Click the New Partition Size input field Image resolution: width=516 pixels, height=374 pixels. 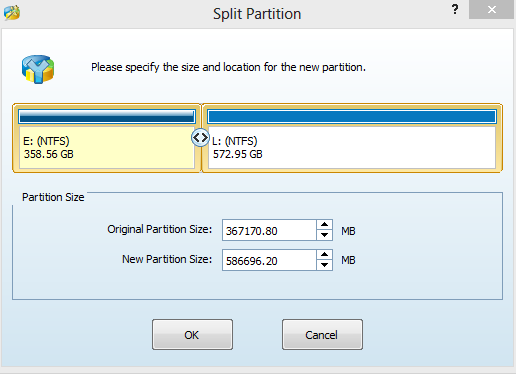269,260
